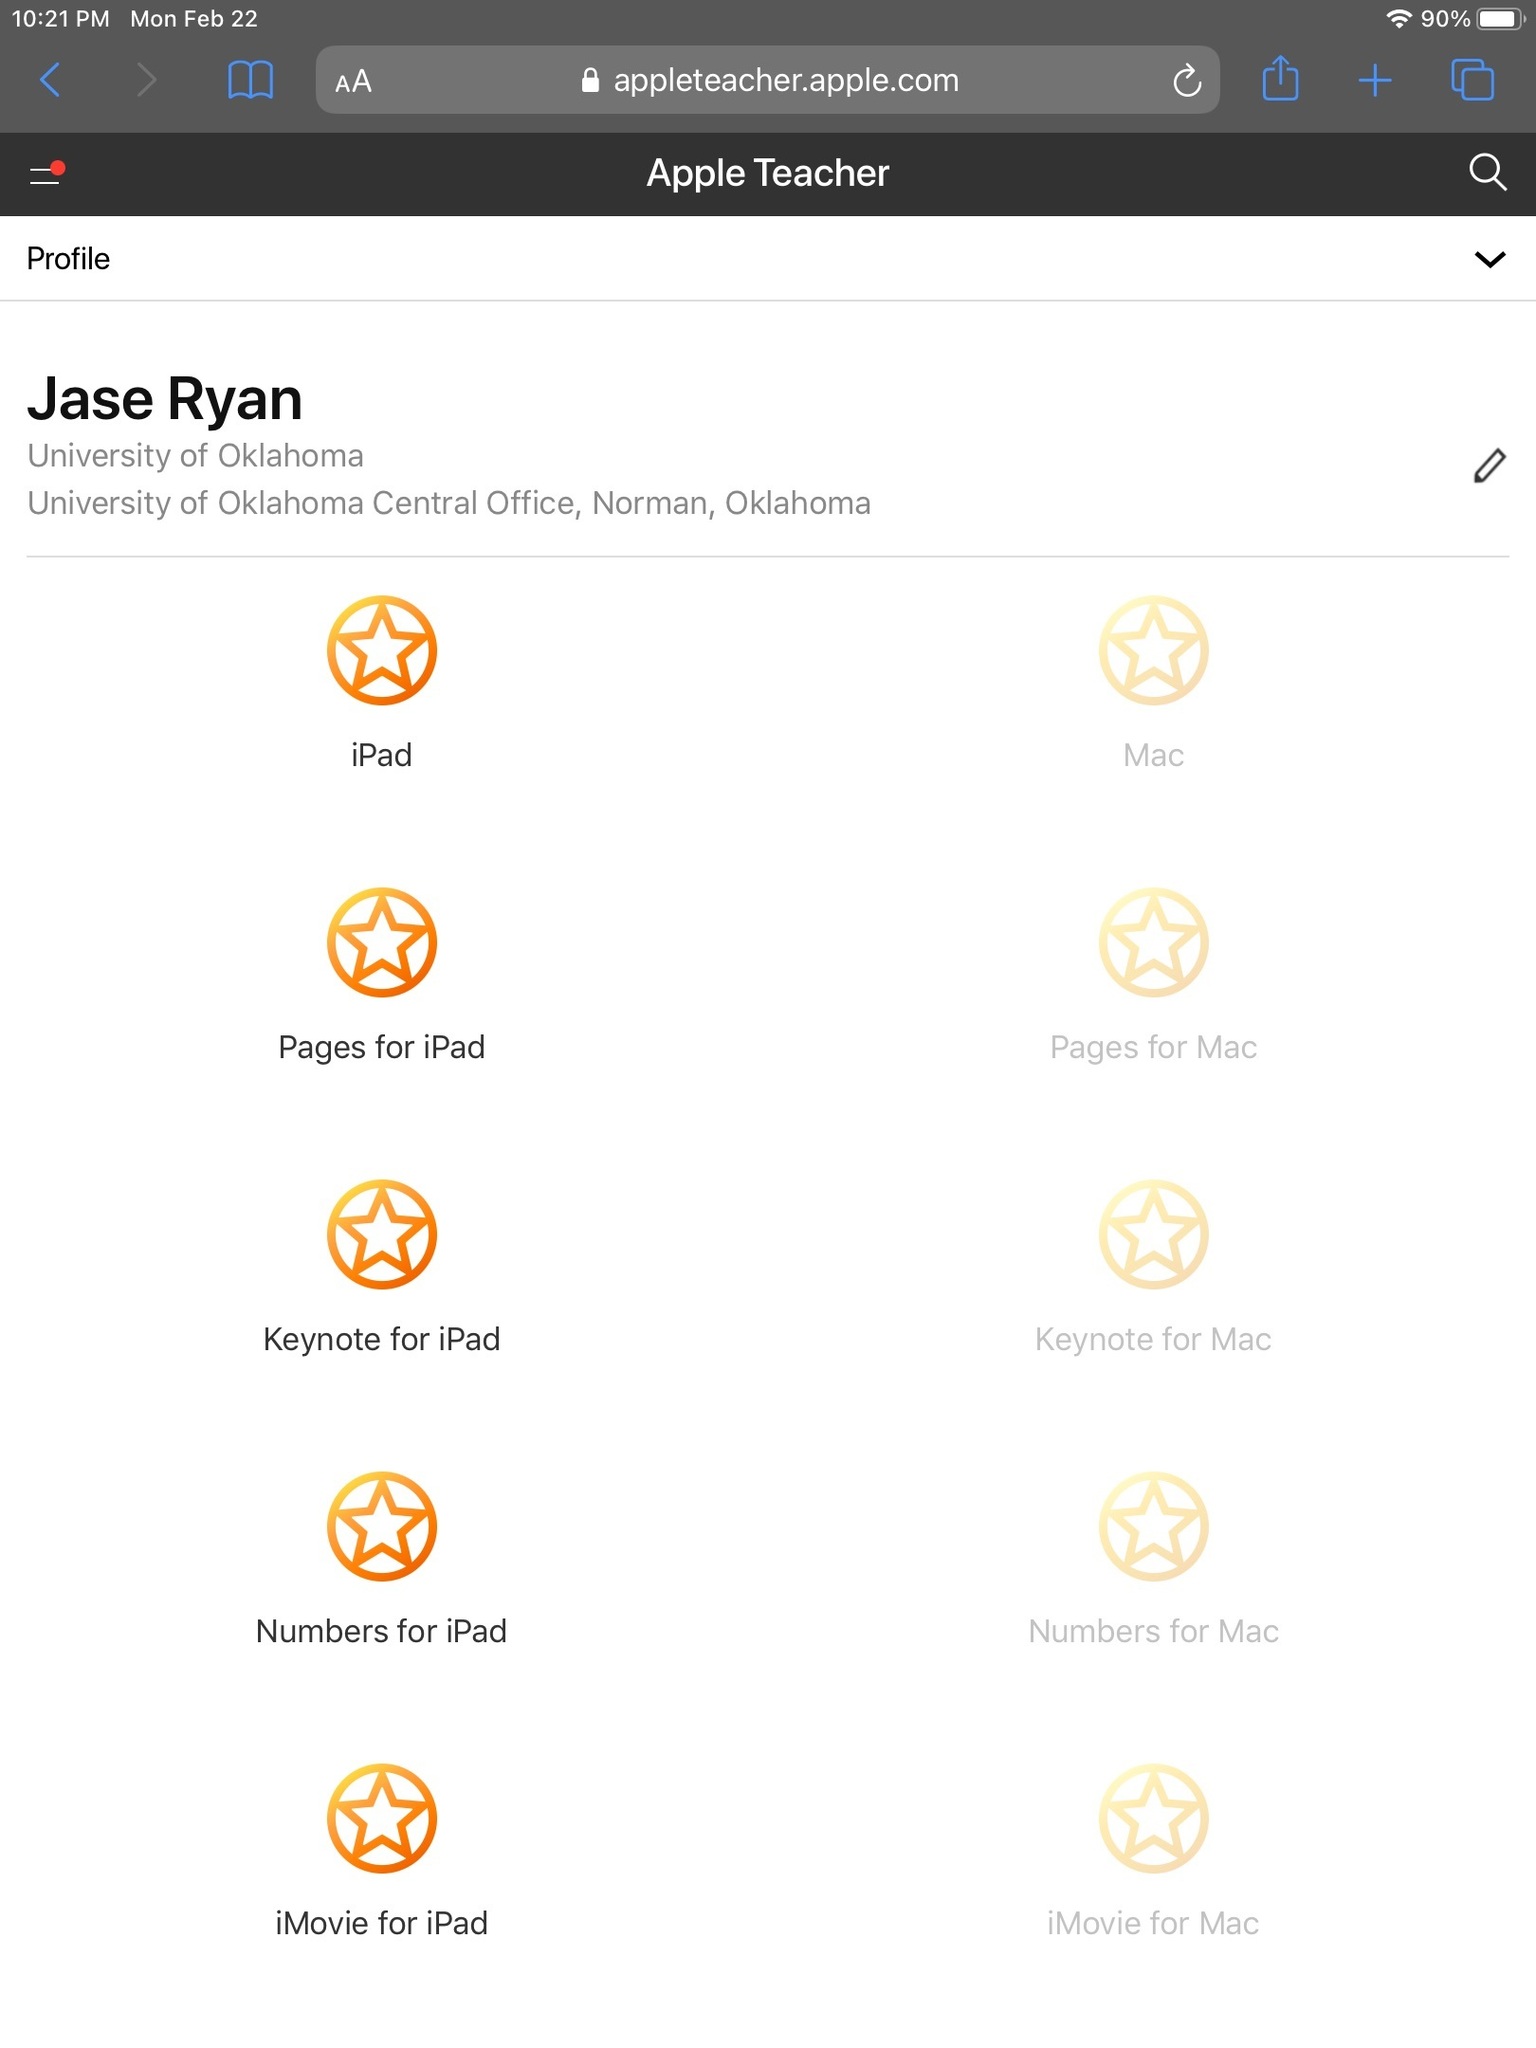Click the appleteacher.apple.com address field

coord(768,80)
